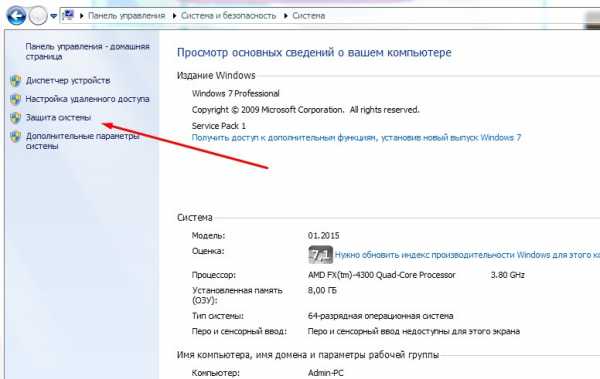
Task: Click the Установленная память (ОЗУ): label
Action: (x=237, y=295)
